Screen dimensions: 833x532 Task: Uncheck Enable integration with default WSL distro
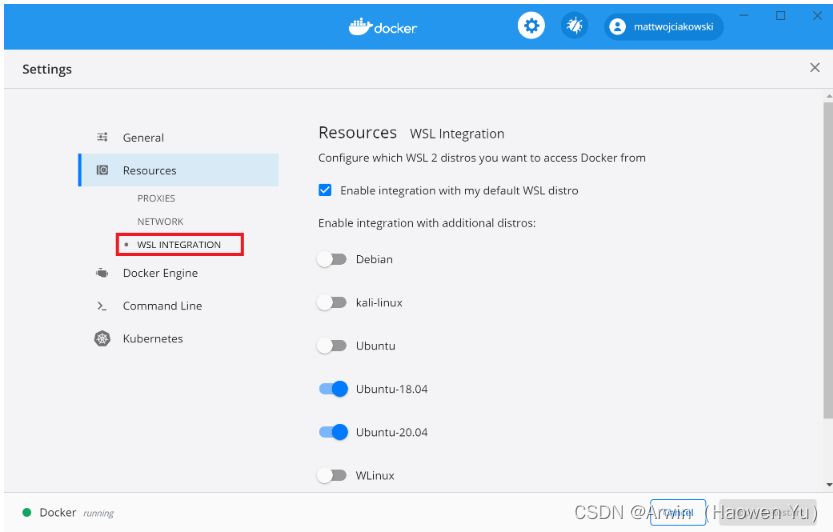pos(325,190)
